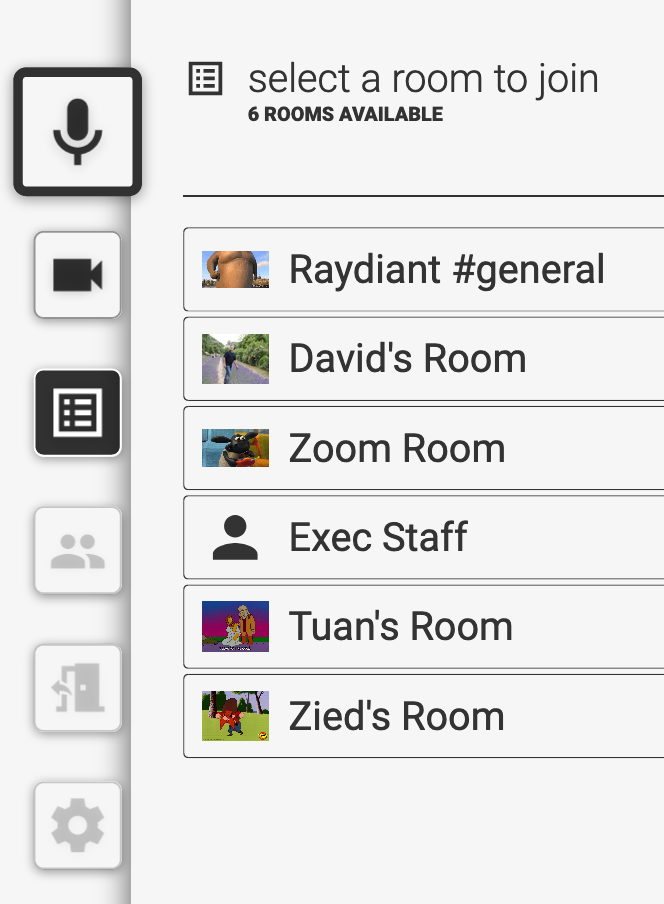
Task: Open the settings gear icon
Action: (x=77, y=825)
